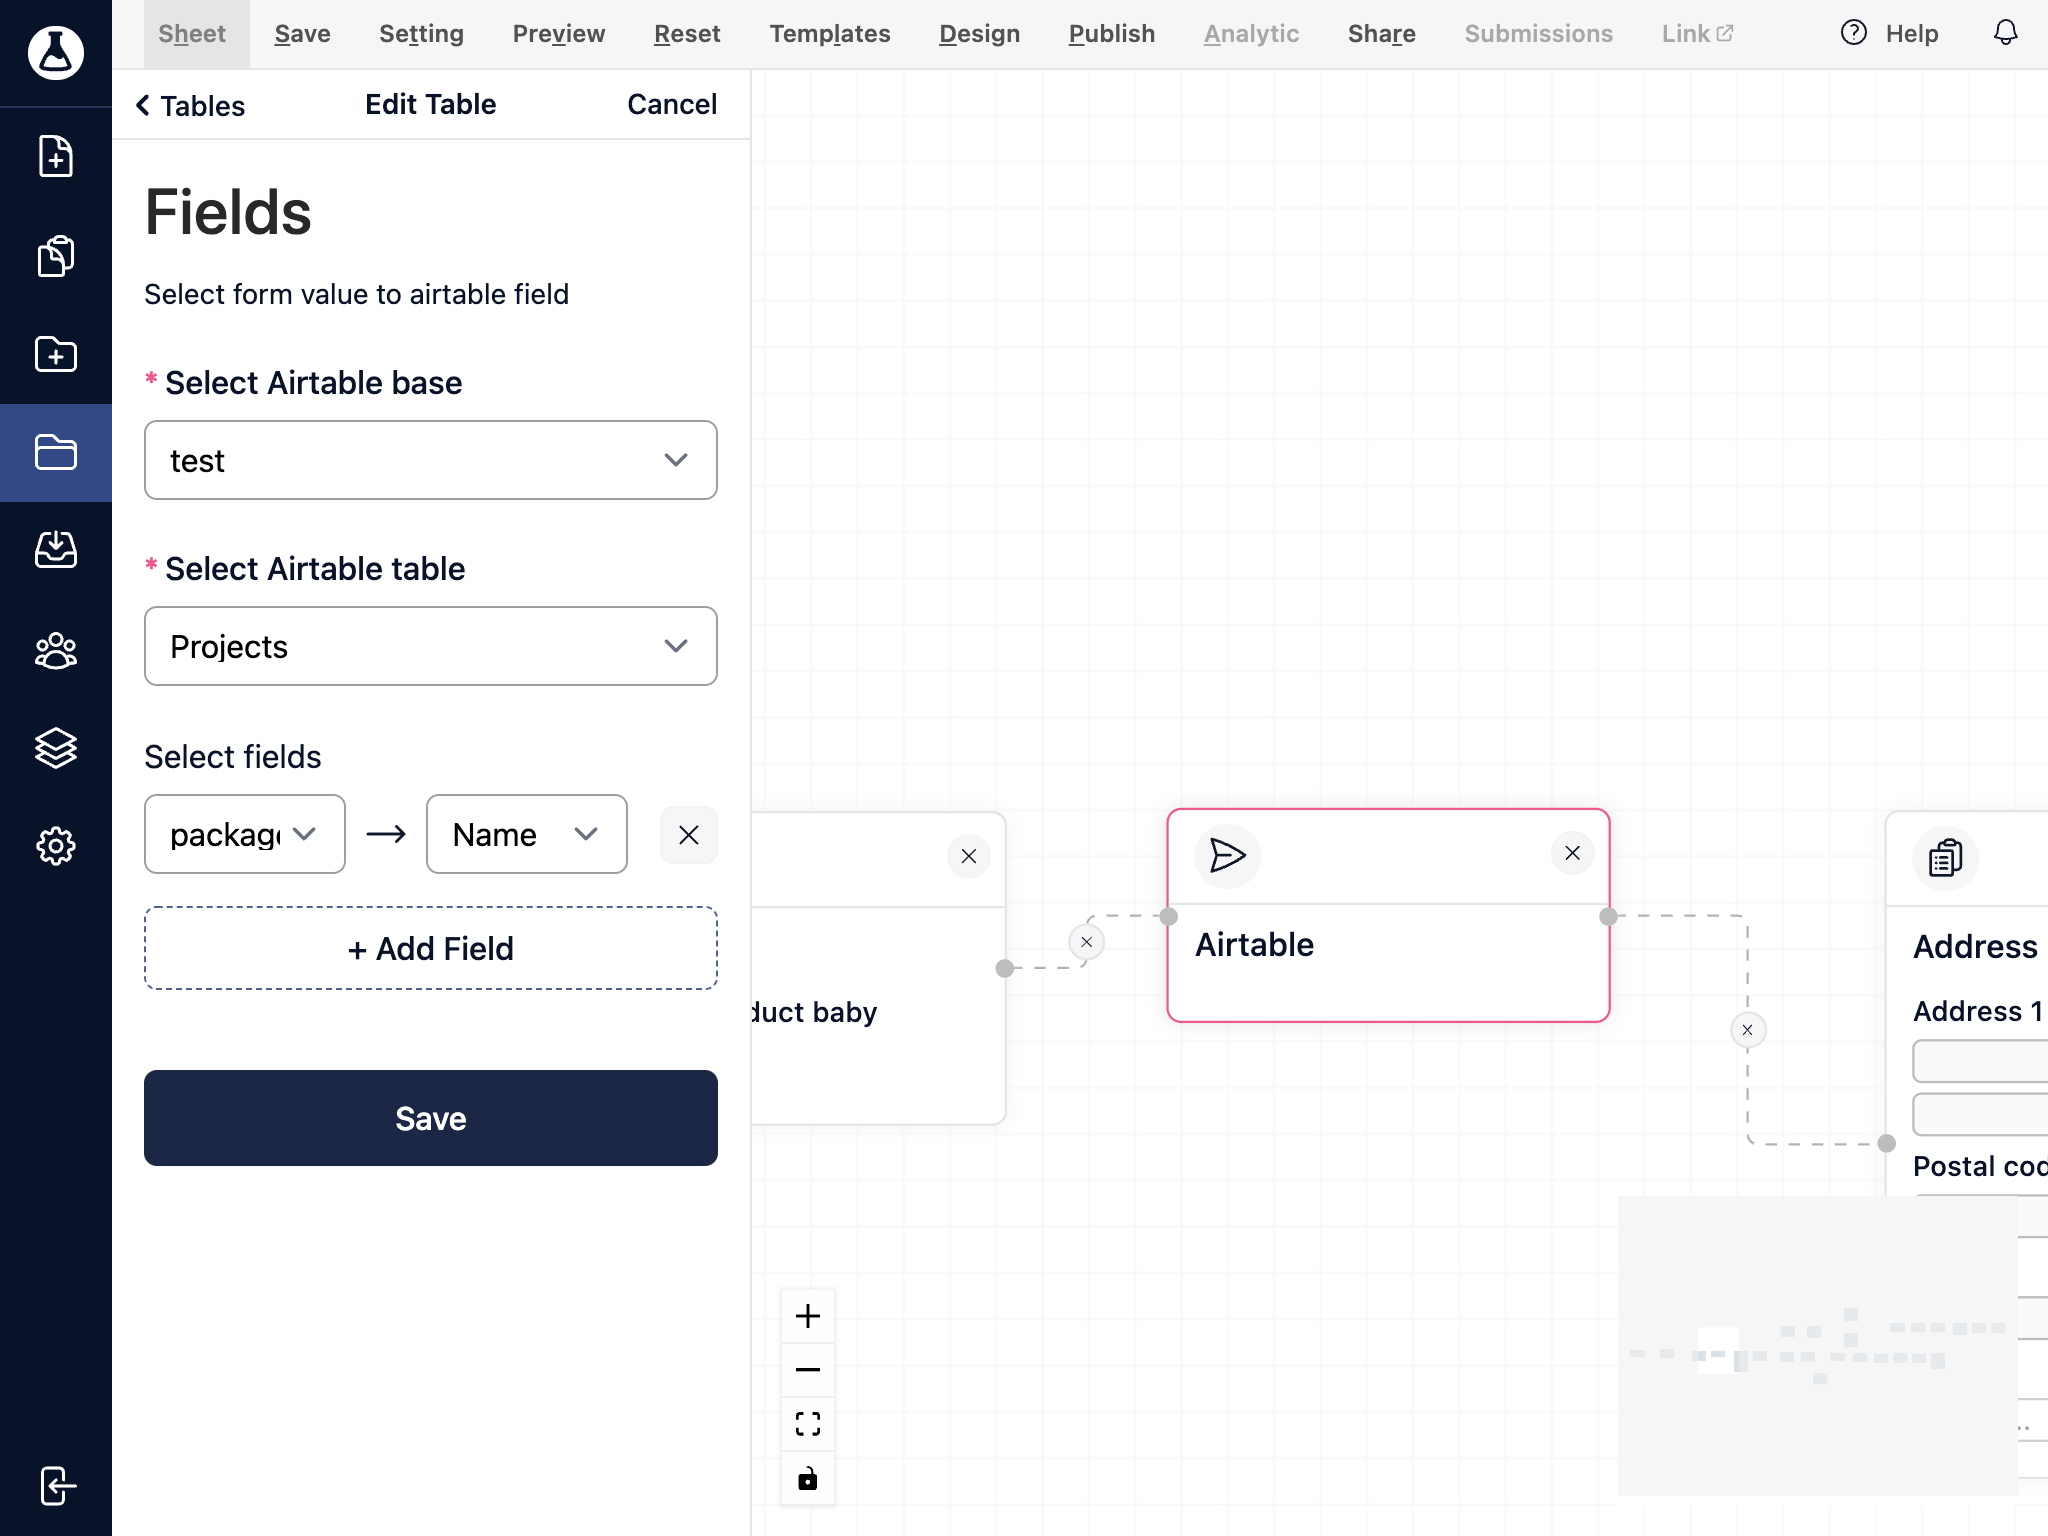Open the Design menu

coord(980,34)
